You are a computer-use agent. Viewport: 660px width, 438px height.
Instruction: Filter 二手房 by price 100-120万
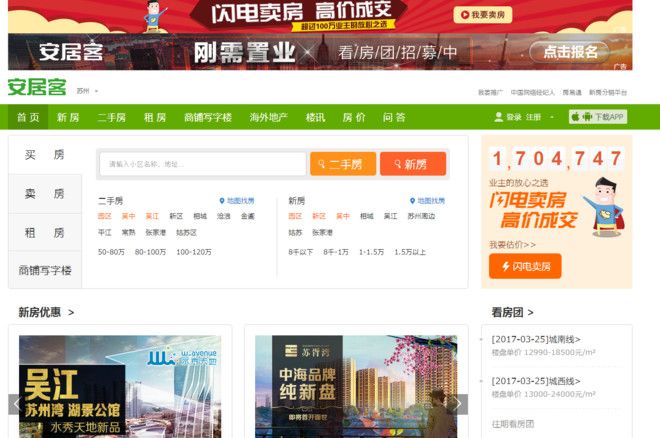(194, 252)
